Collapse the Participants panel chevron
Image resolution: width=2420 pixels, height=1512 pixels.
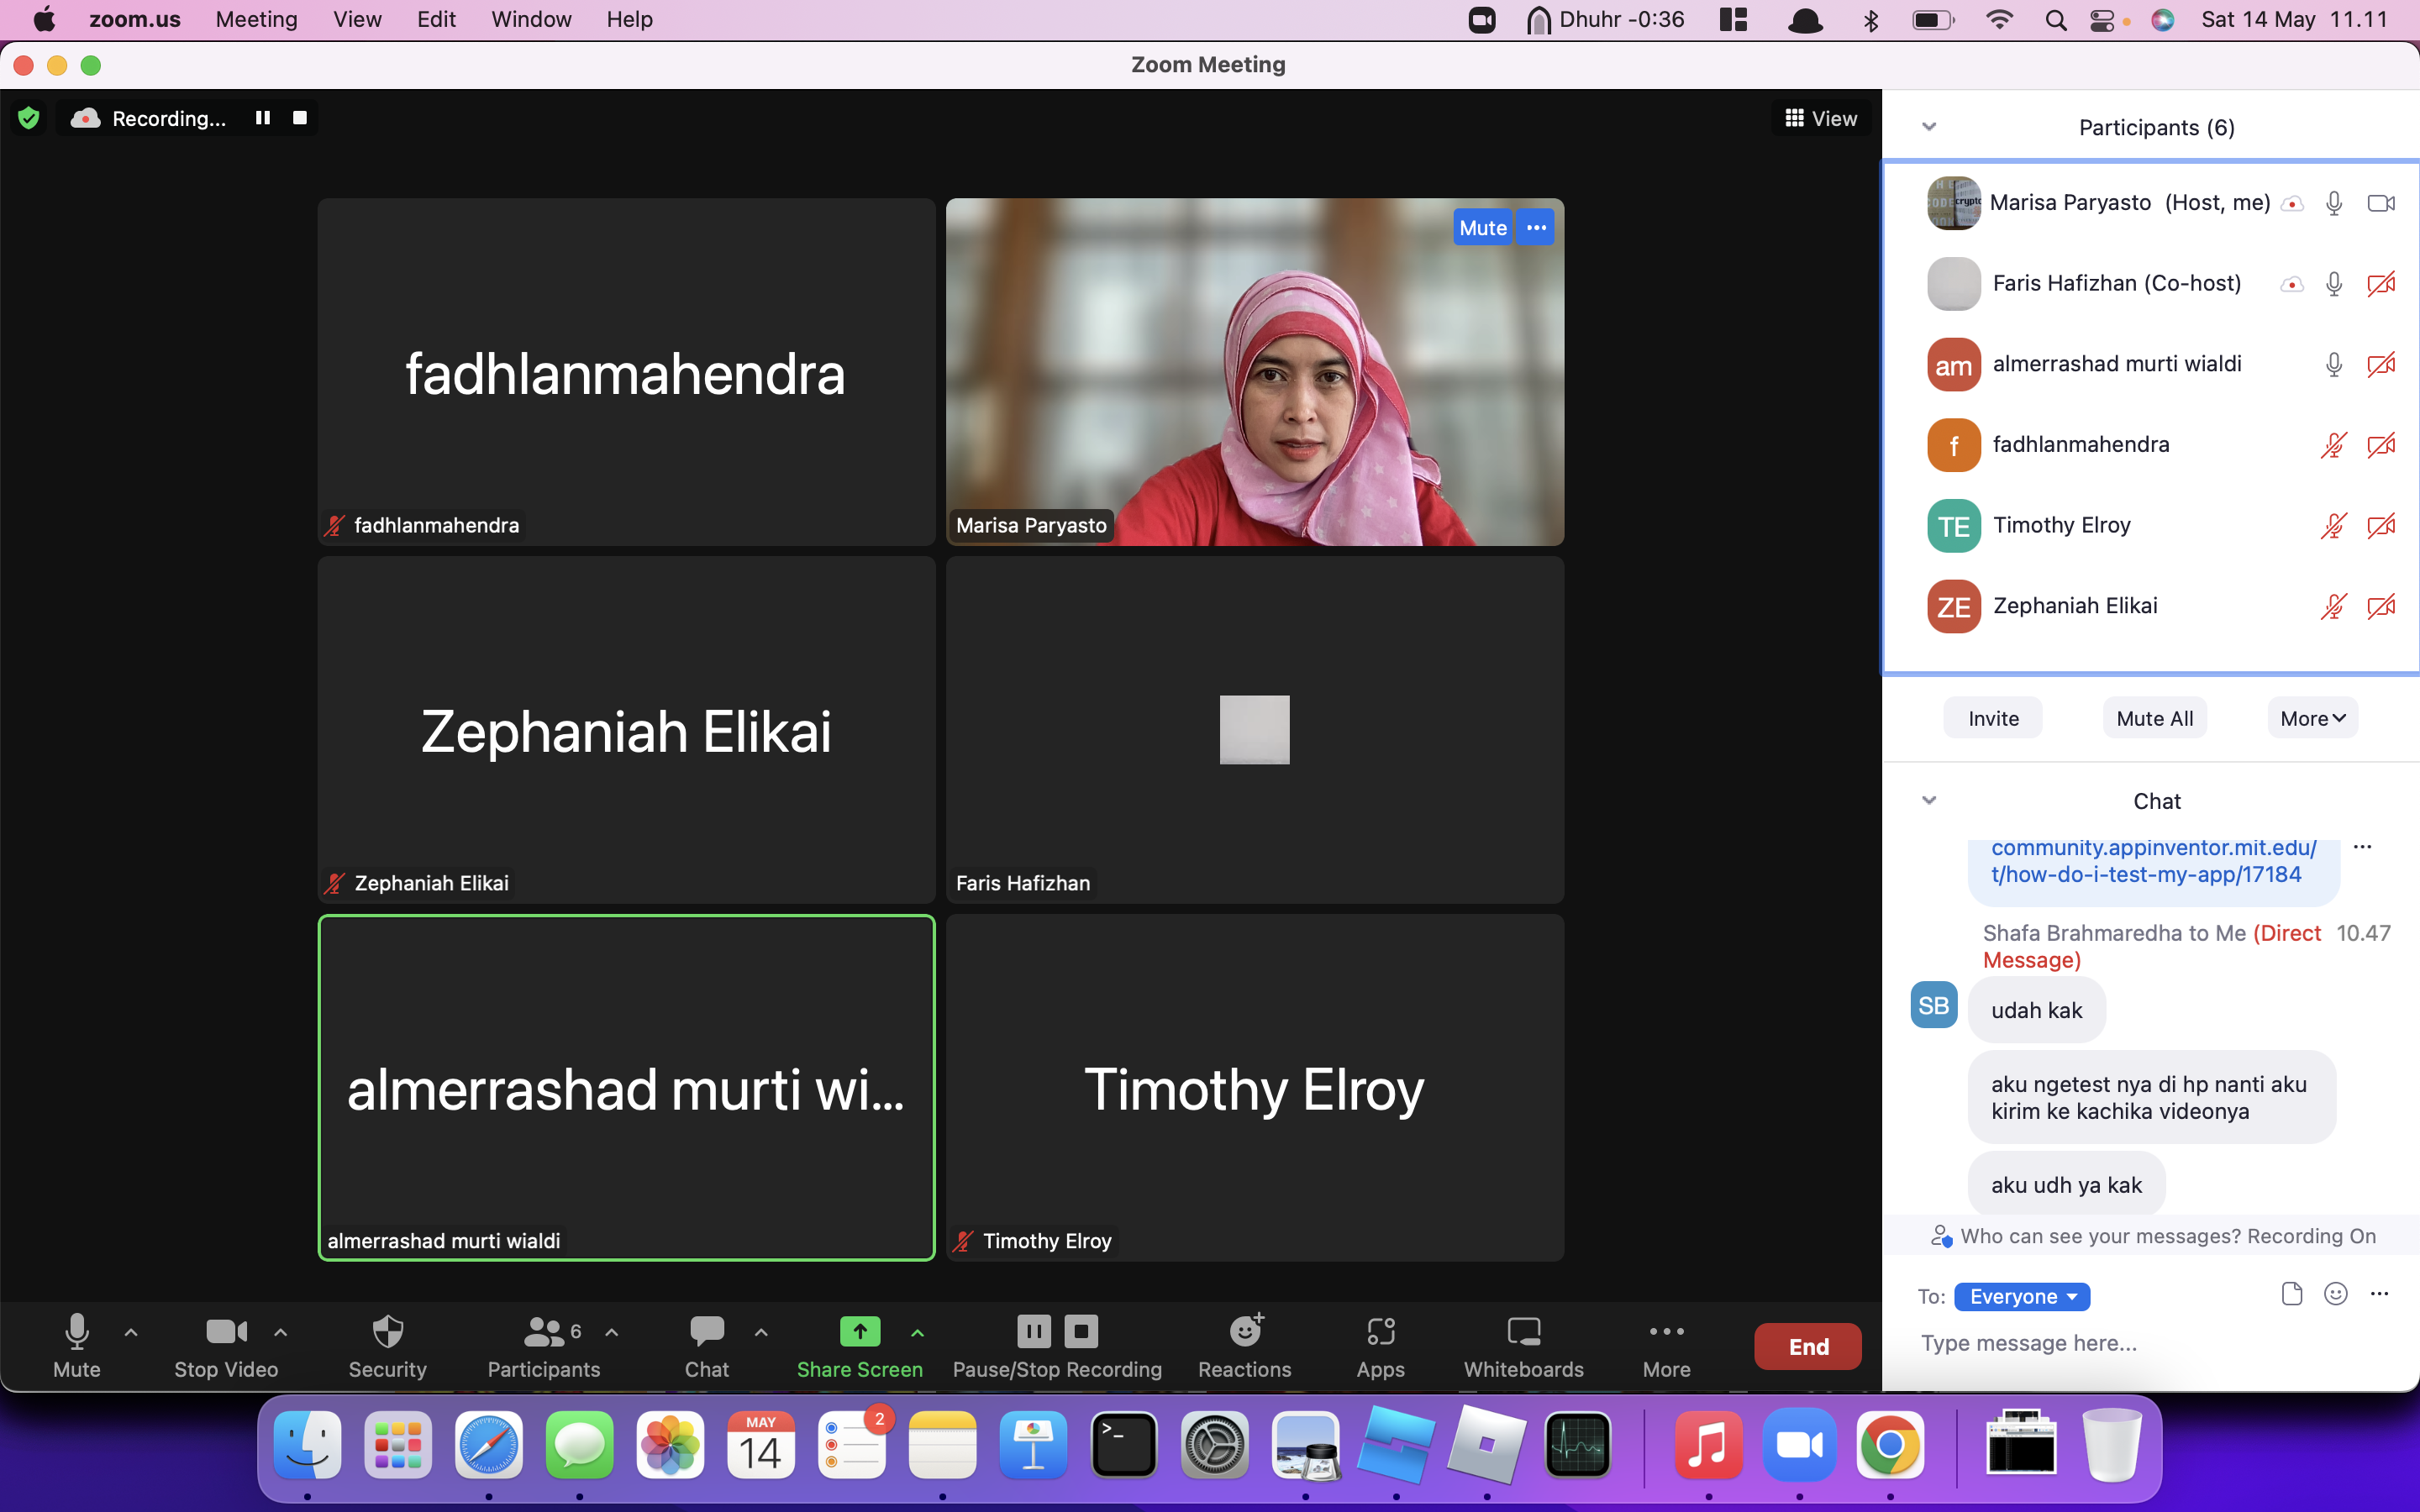tap(1929, 127)
